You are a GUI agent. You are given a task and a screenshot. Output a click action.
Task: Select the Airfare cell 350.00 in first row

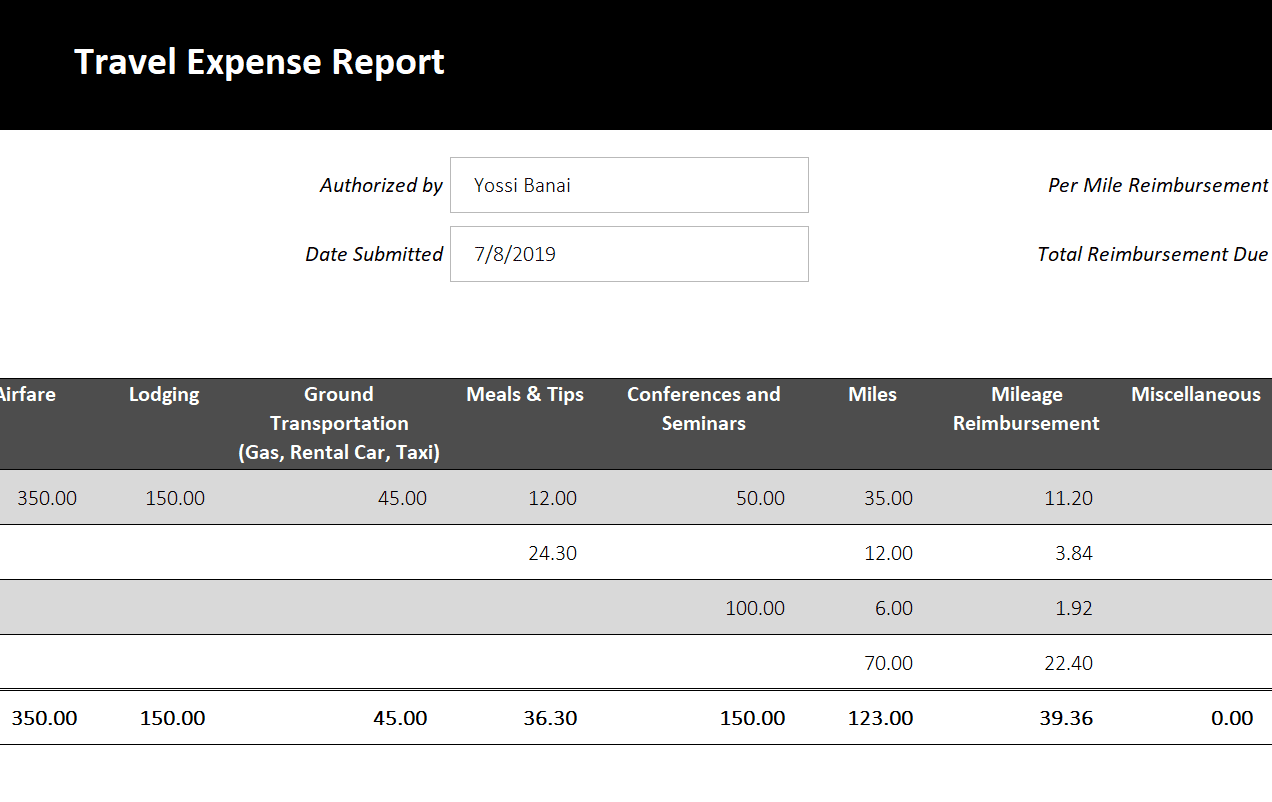[47, 498]
